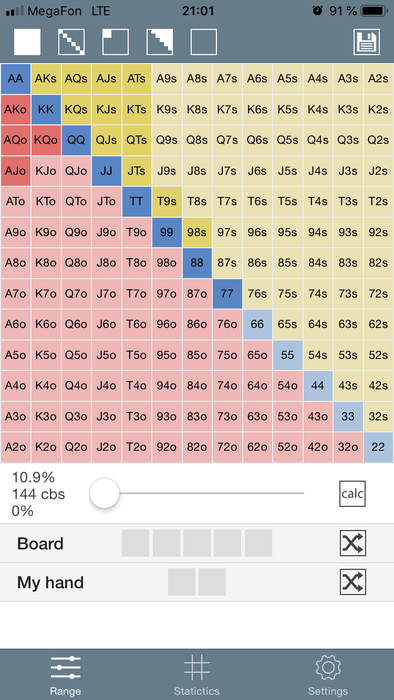
Task: Toggle the AA cell in range grid
Action: point(16,79)
